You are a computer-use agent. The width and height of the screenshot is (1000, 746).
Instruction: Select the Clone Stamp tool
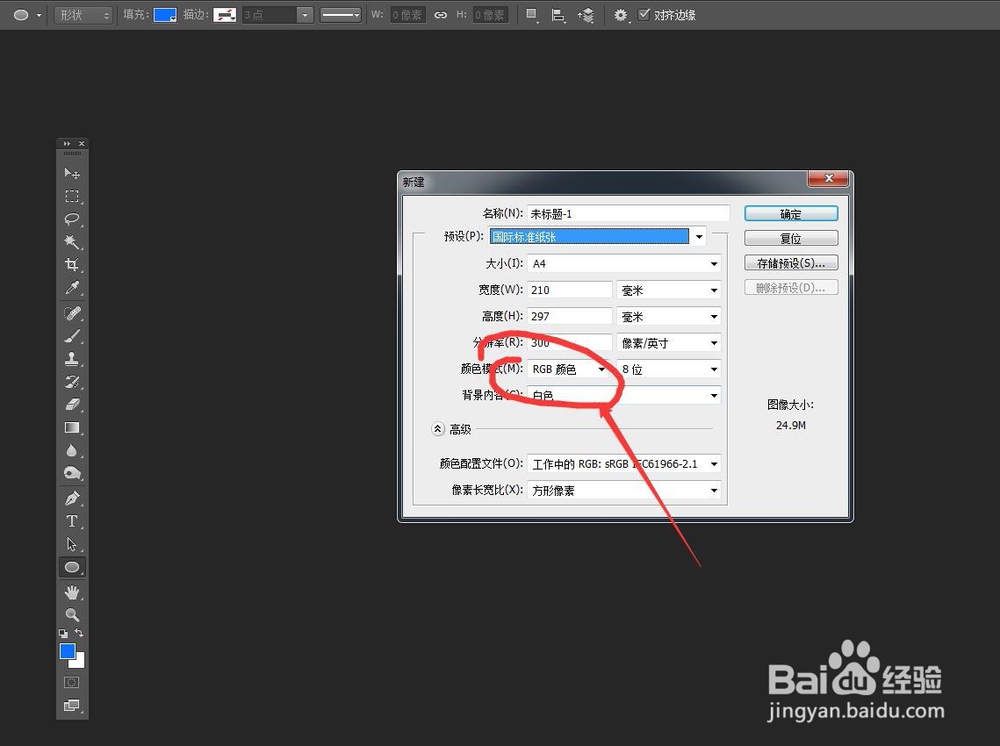[72, 359]
